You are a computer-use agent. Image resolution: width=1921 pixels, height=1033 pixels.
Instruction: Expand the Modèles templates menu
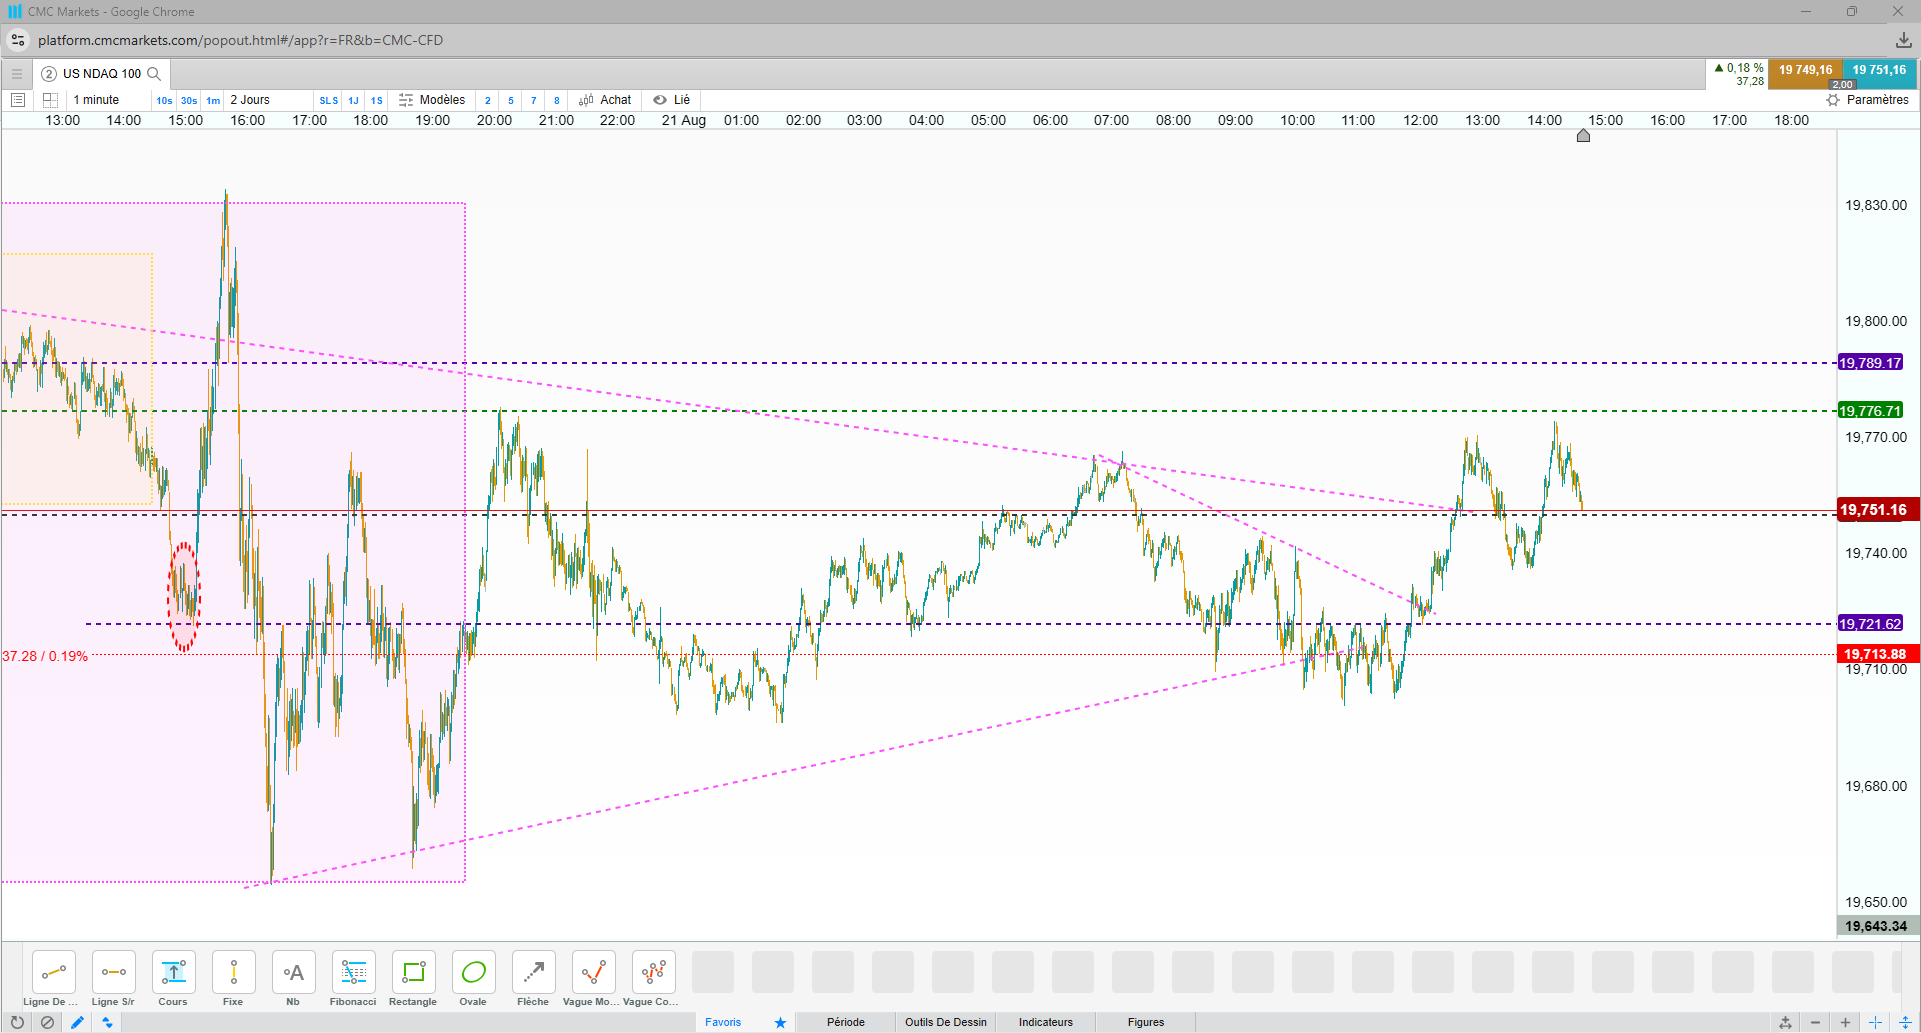[432, 100]
